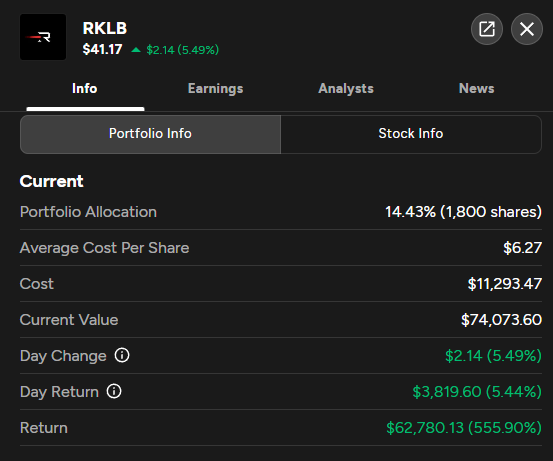Screen dimensions: 553x461
Task: Click the Current Value label
Action: (x=69, y=320)
